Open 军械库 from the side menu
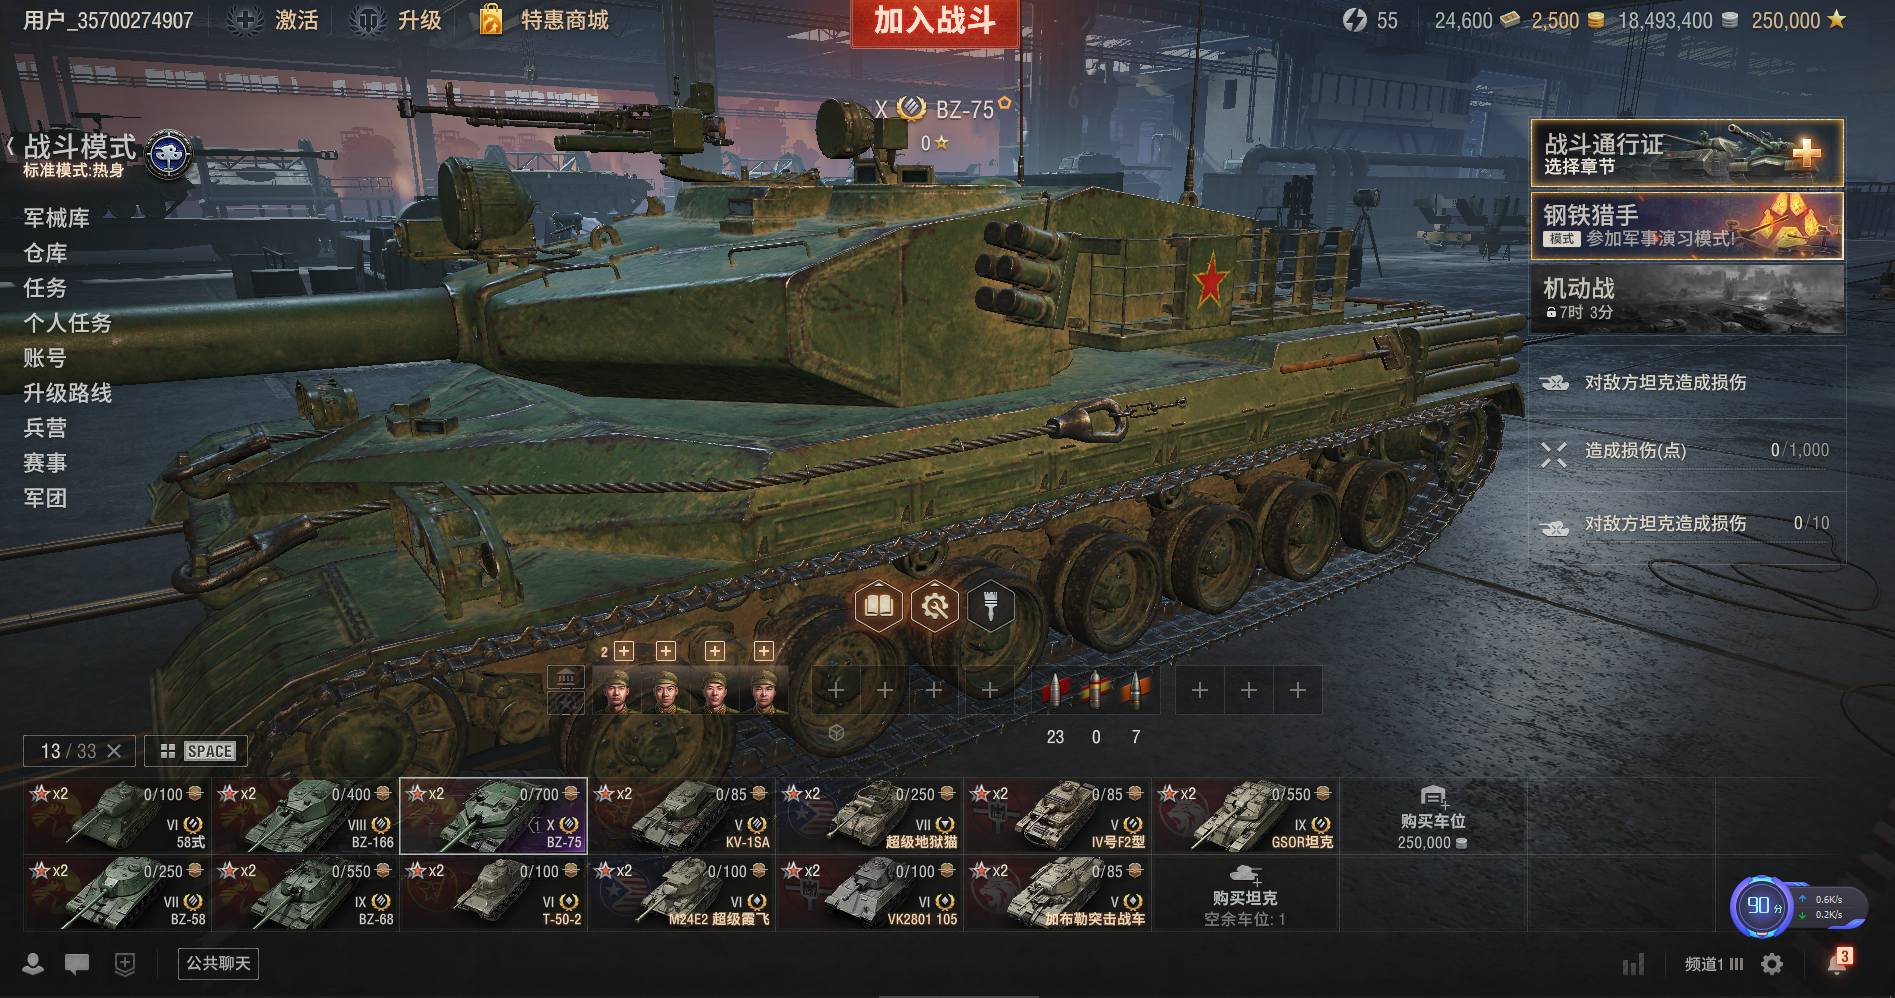 coord(57,218)
